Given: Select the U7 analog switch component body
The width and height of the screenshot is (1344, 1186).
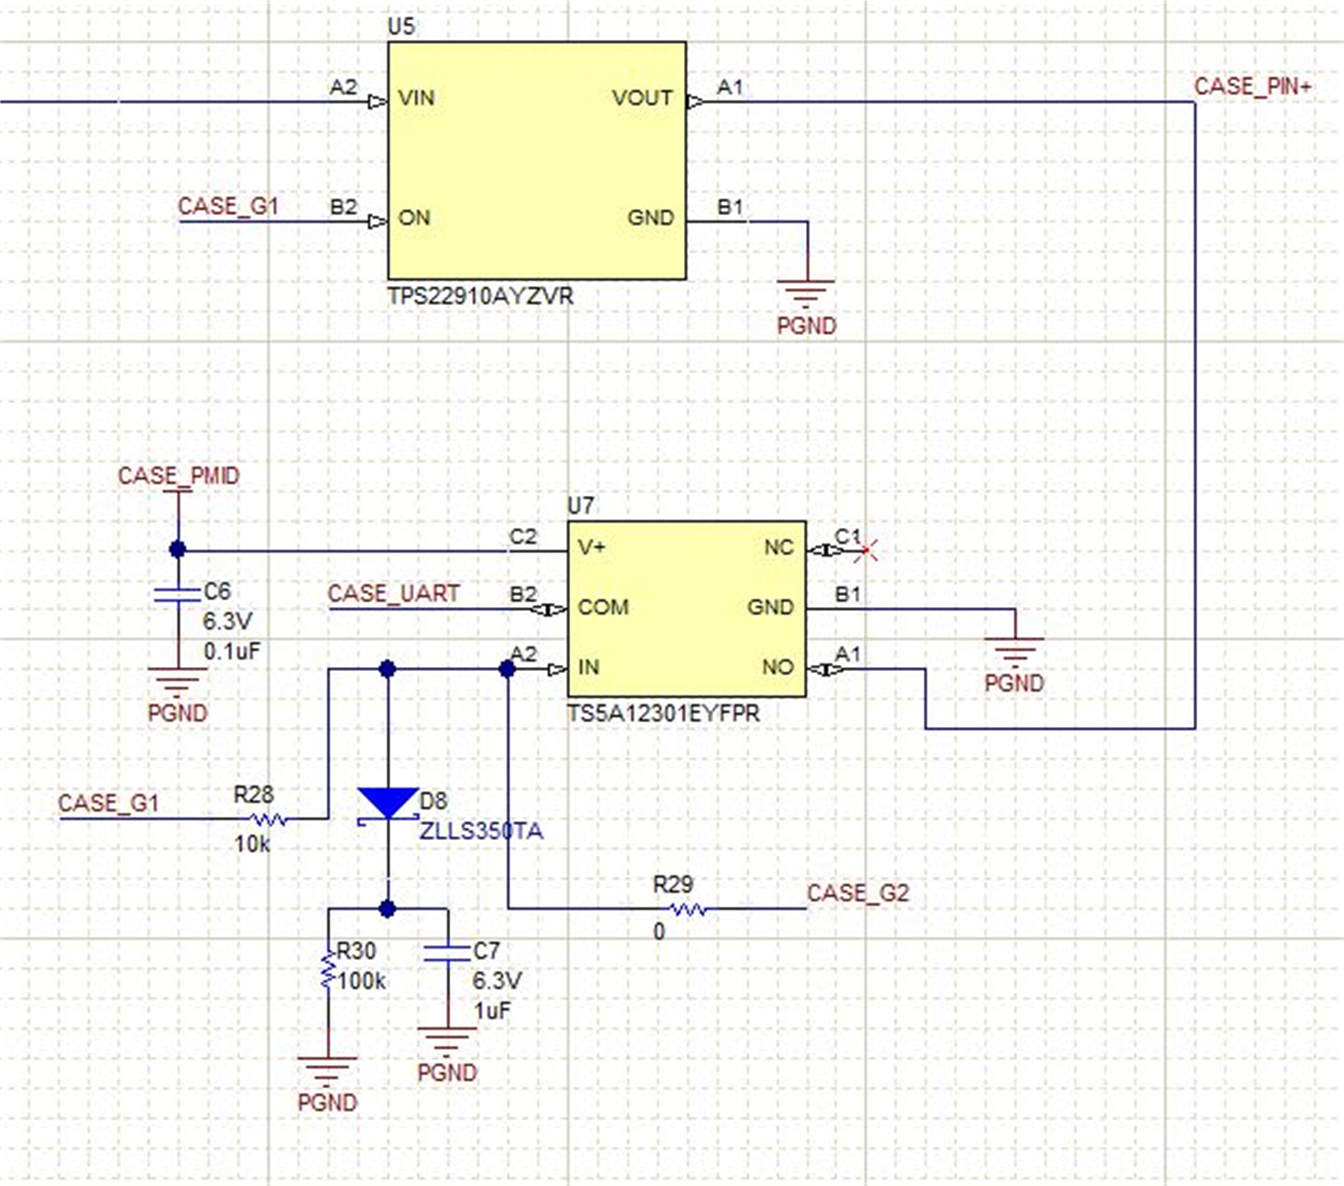Looking at the screenshot, I should (686, 608).
